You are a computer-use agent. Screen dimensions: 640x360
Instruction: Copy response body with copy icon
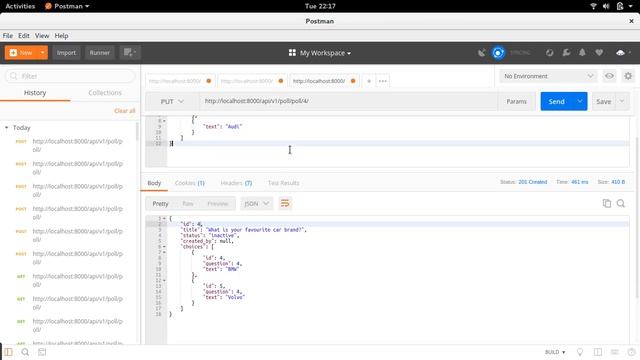[607, 203]
